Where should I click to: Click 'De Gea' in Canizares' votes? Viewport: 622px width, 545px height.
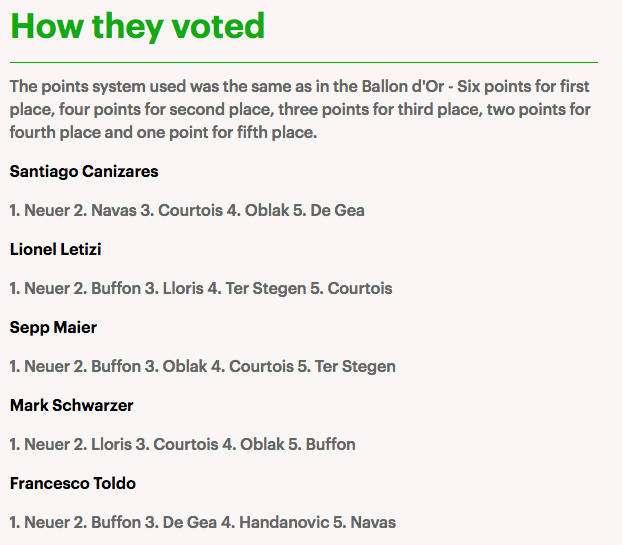pos(340,210)
